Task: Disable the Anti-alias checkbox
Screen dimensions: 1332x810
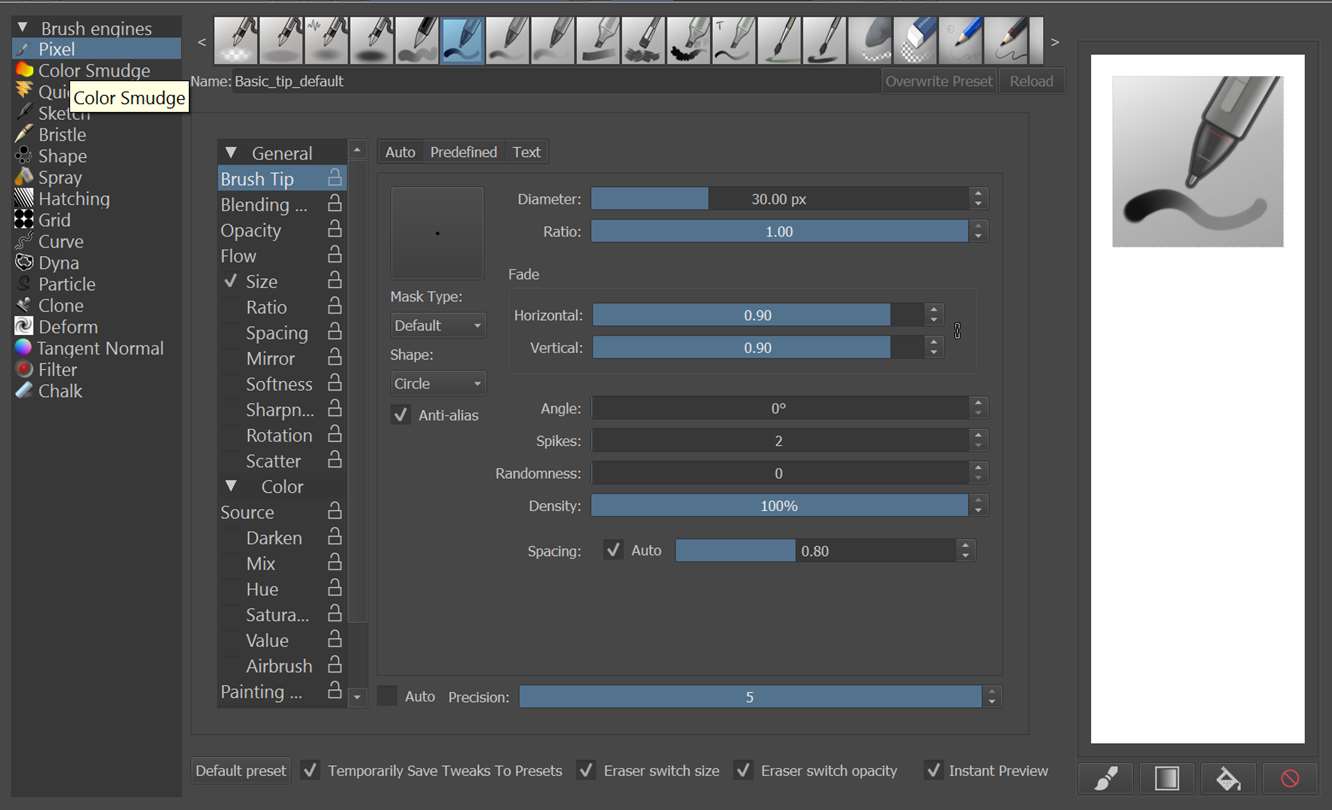Action: (401, 415)
